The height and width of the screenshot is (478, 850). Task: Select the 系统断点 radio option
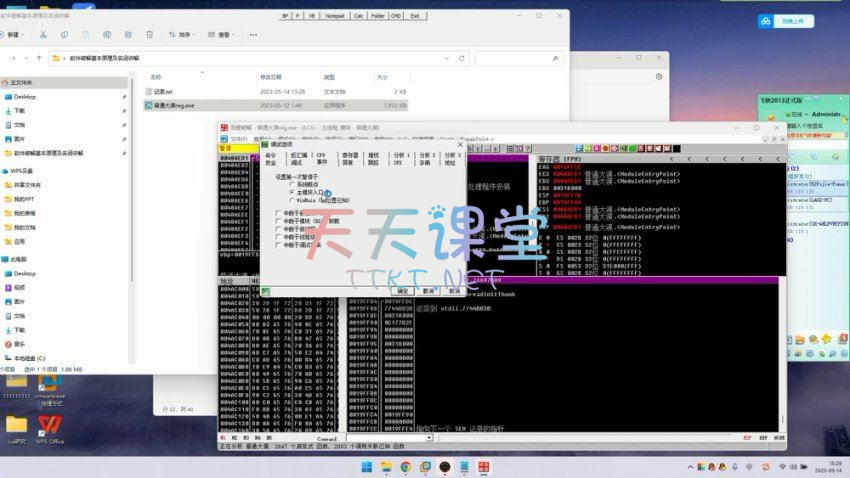[x=292, y=184]
